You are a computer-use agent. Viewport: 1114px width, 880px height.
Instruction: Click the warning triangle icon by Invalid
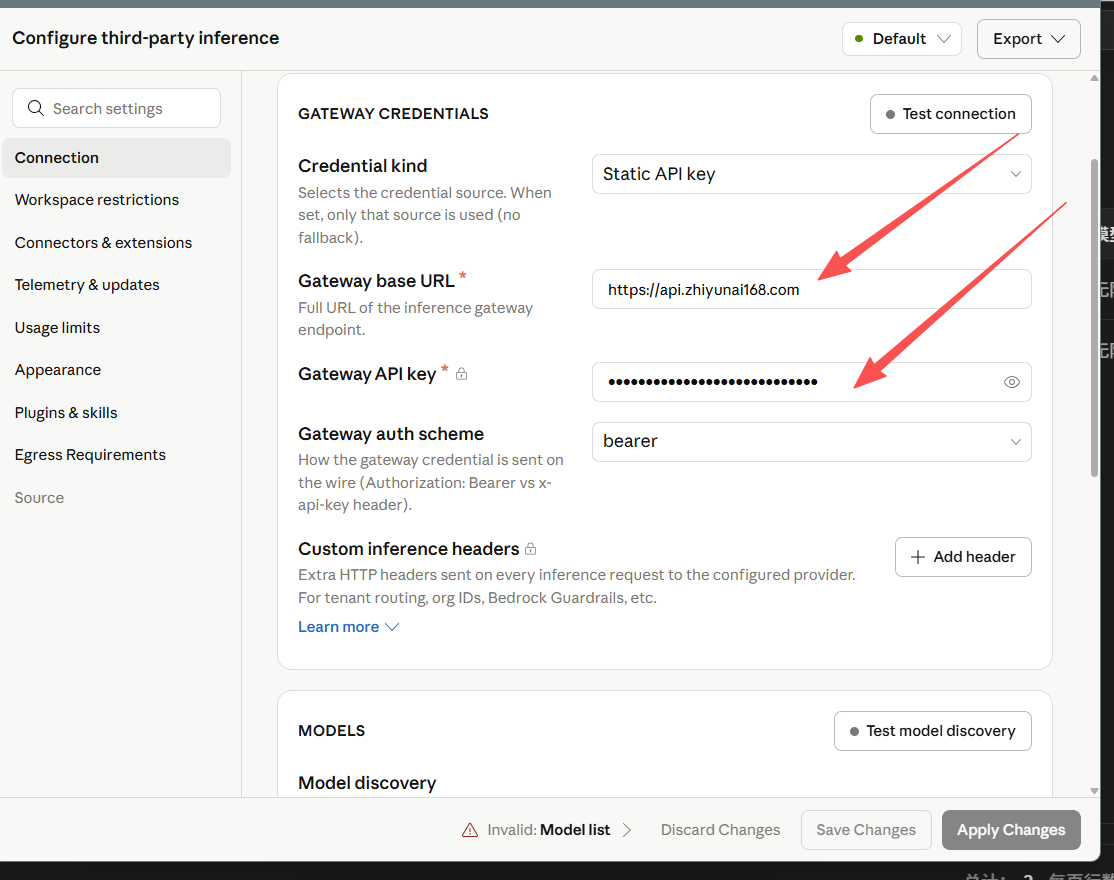[470, 830]
